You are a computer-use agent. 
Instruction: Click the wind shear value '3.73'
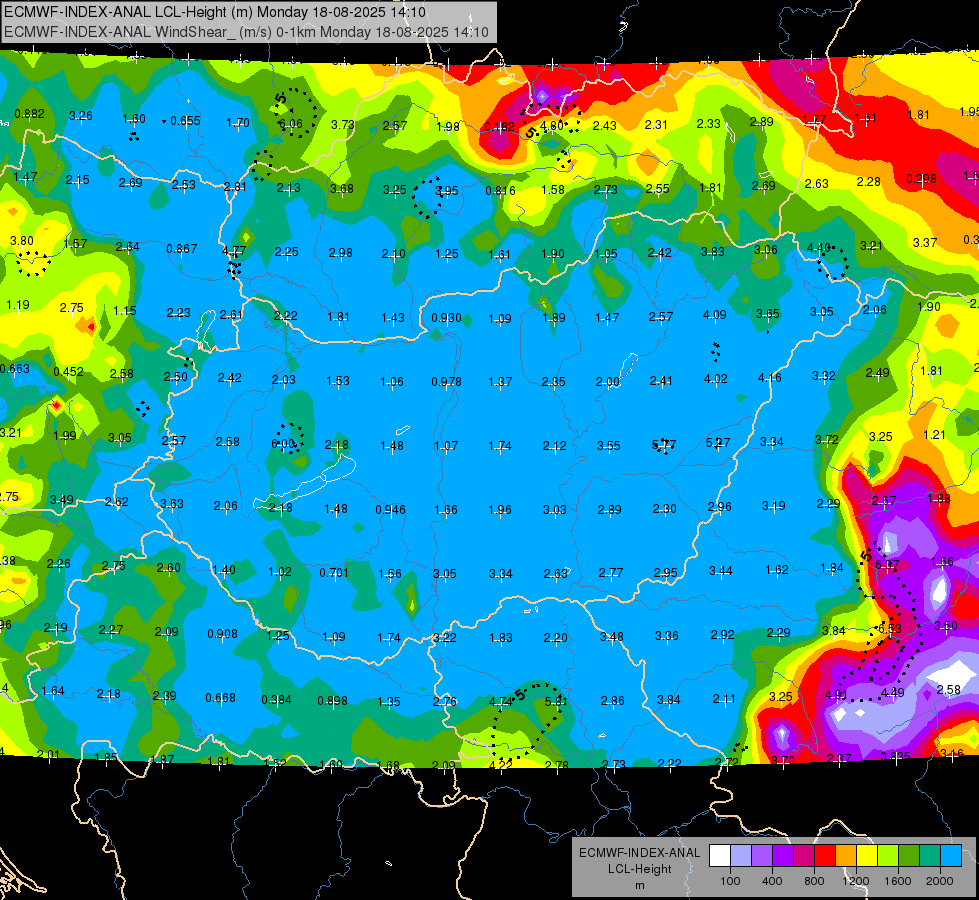(343, 124)
